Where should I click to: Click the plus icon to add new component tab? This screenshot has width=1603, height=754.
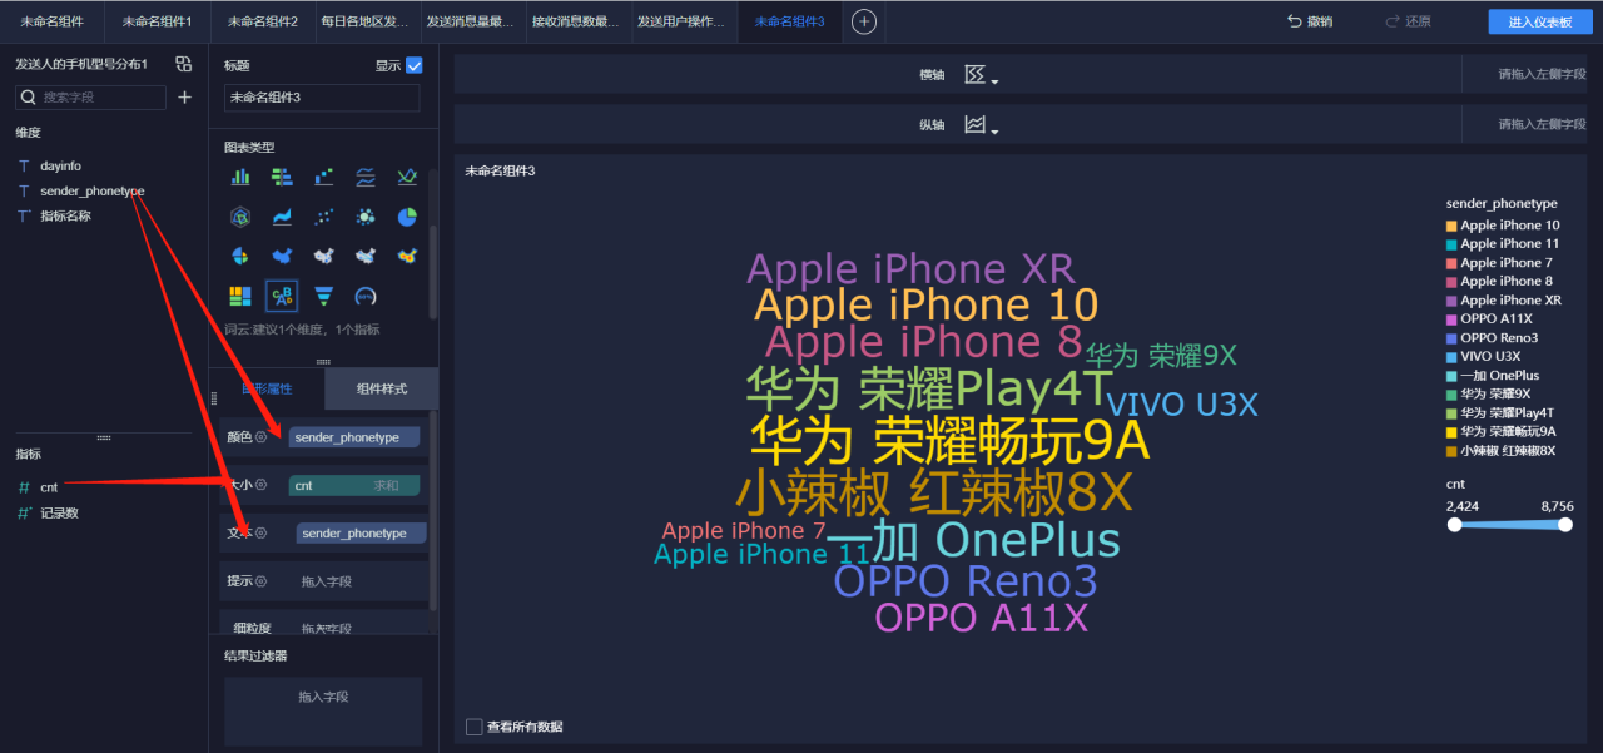point(864,21)
